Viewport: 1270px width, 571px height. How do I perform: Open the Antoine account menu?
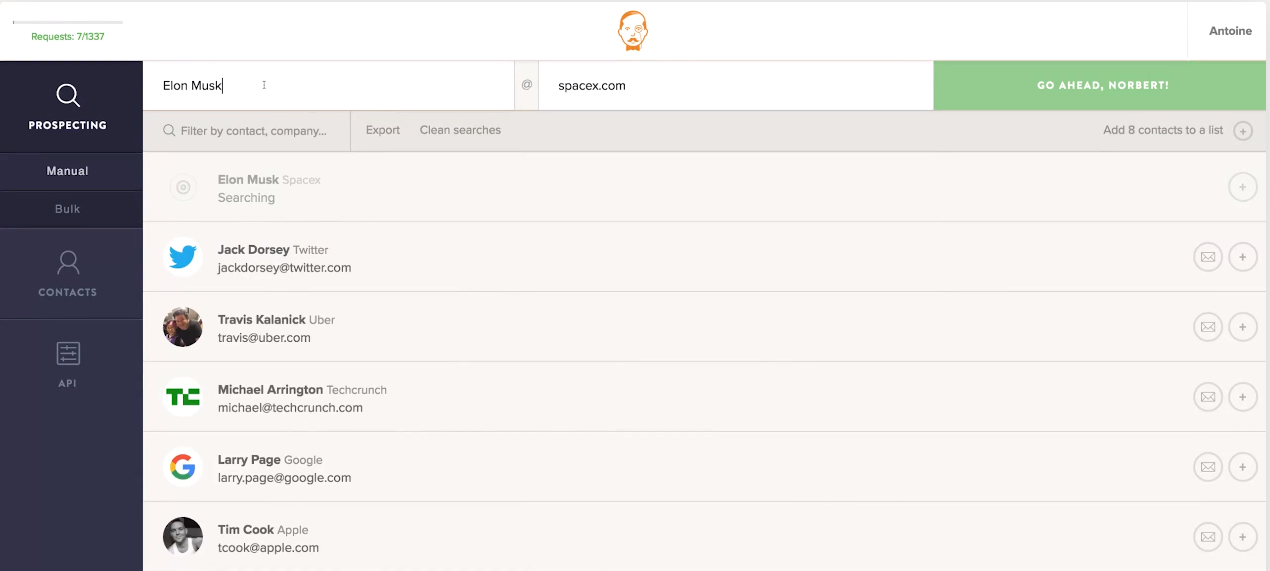click(1230, 31)
